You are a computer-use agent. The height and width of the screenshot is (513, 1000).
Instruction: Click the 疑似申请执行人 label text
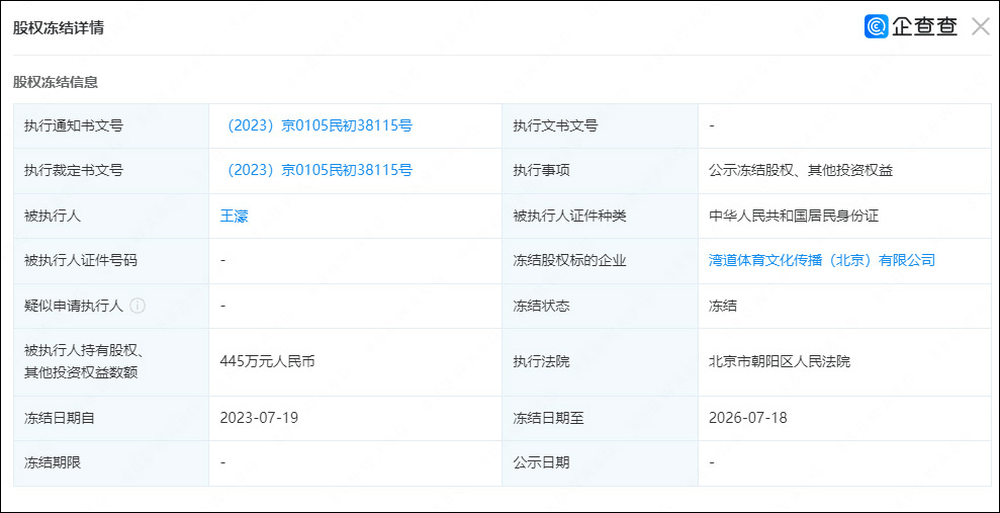(73, 306)
